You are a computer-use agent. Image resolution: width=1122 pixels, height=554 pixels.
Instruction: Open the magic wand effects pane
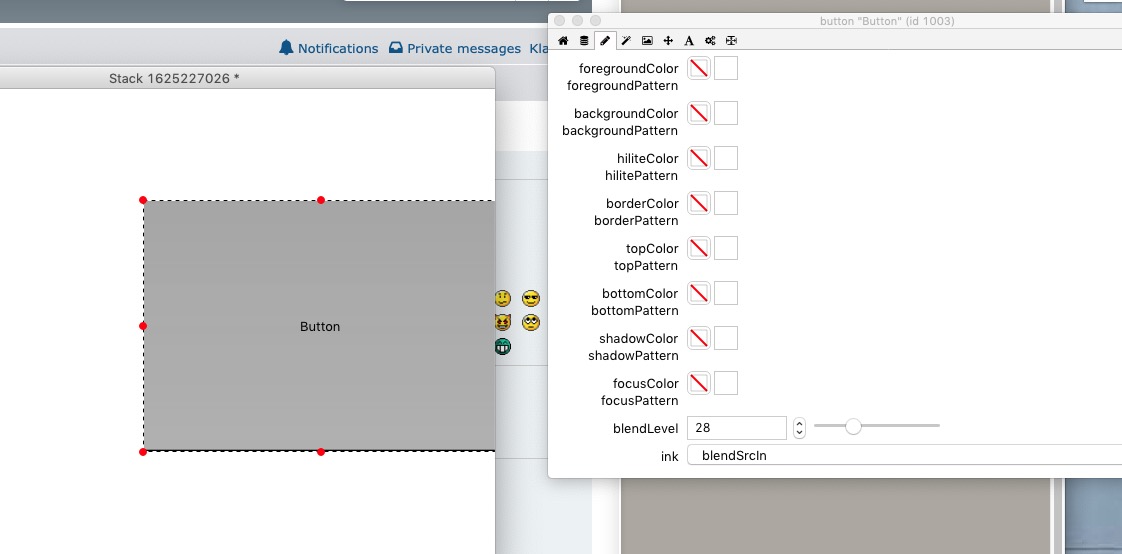626,41
